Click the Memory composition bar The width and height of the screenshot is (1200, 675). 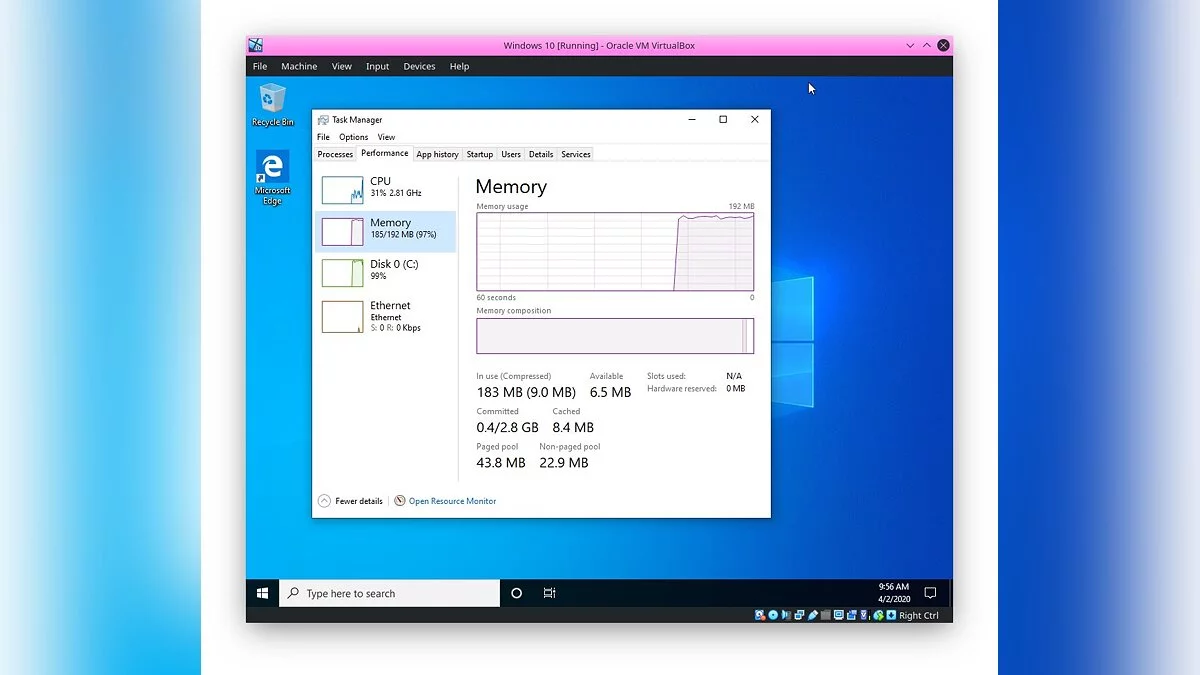(x=615, y=336)
